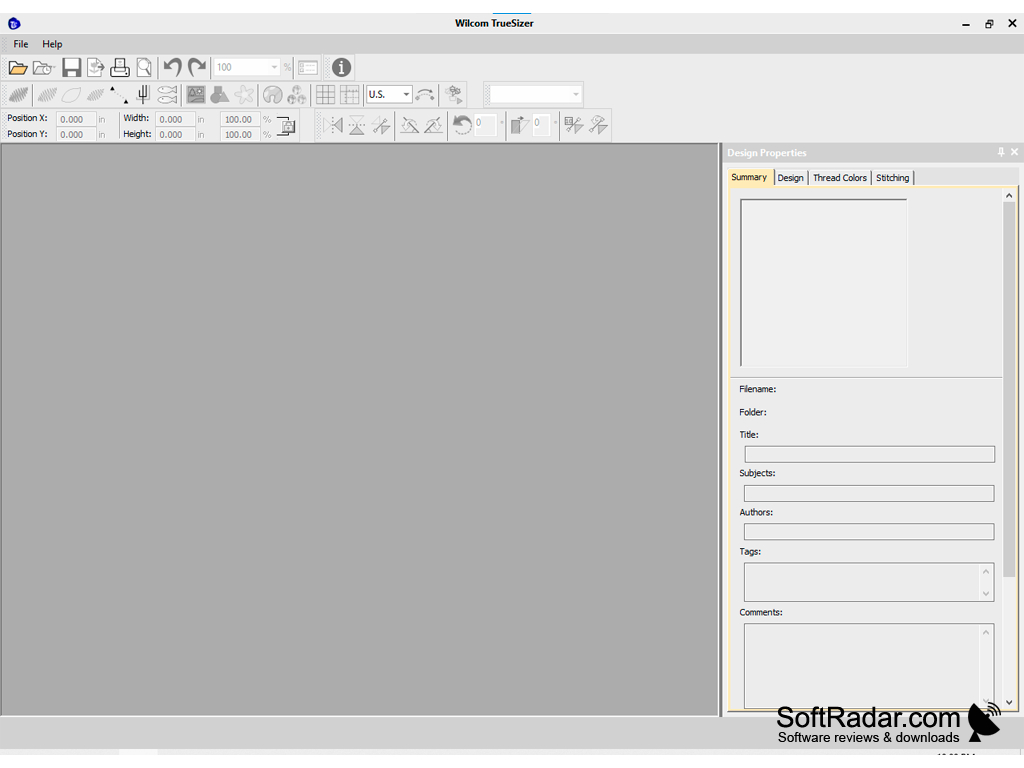1024x768 pixels.
Task: Toggle the show bitmaps picture icon
Action: tap(195, 95)
